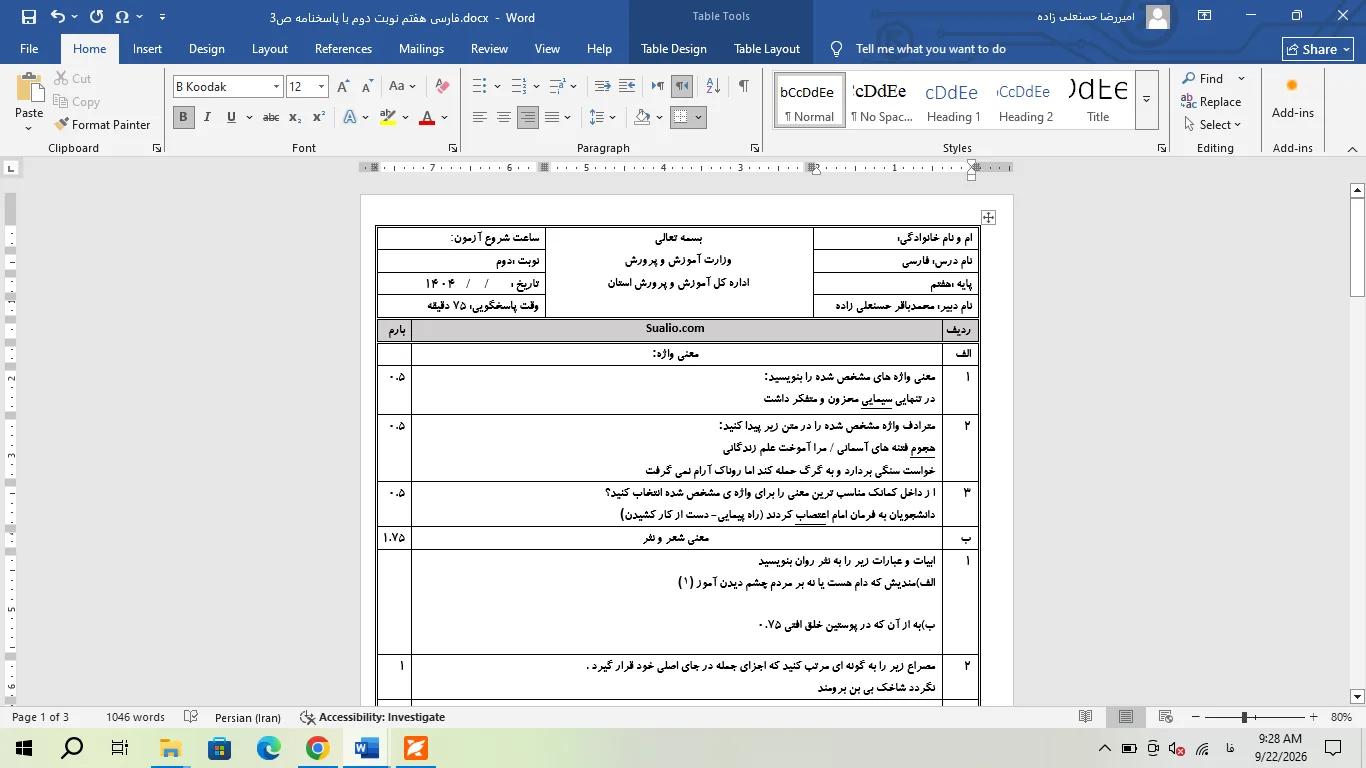
Task: Open Chrome from the taskbar
Action: coord(317,748)
